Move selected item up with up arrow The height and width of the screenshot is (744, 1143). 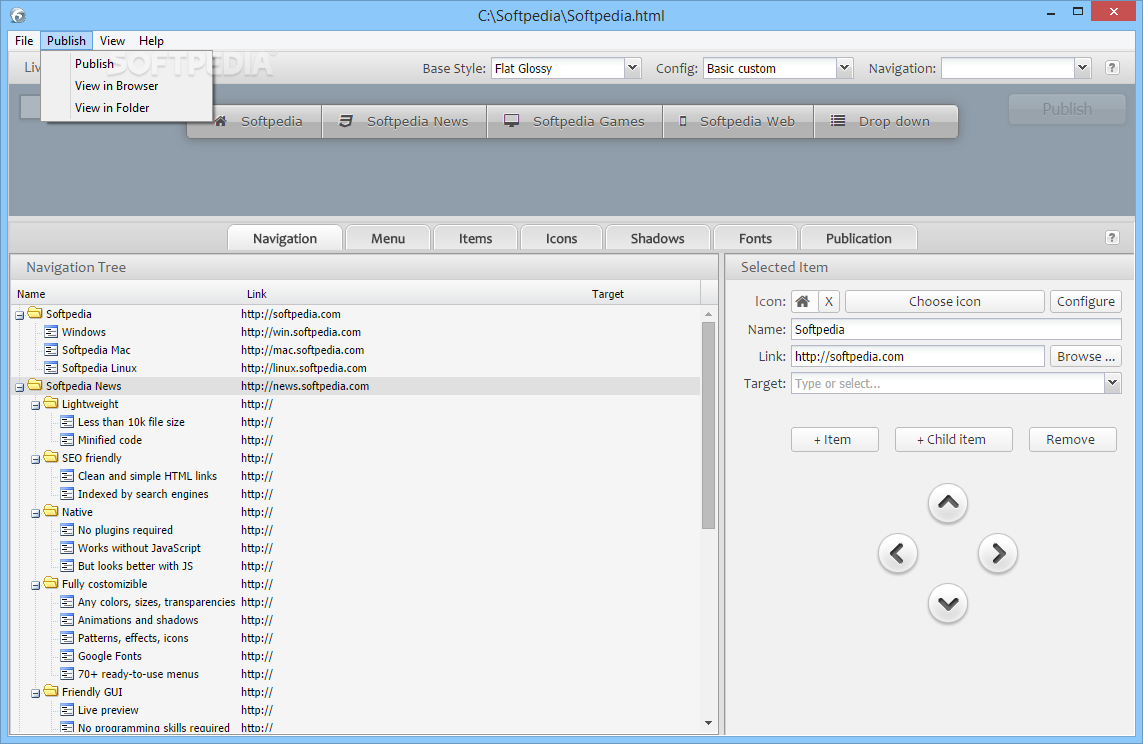pyautogui.click(x=948, y=503)
